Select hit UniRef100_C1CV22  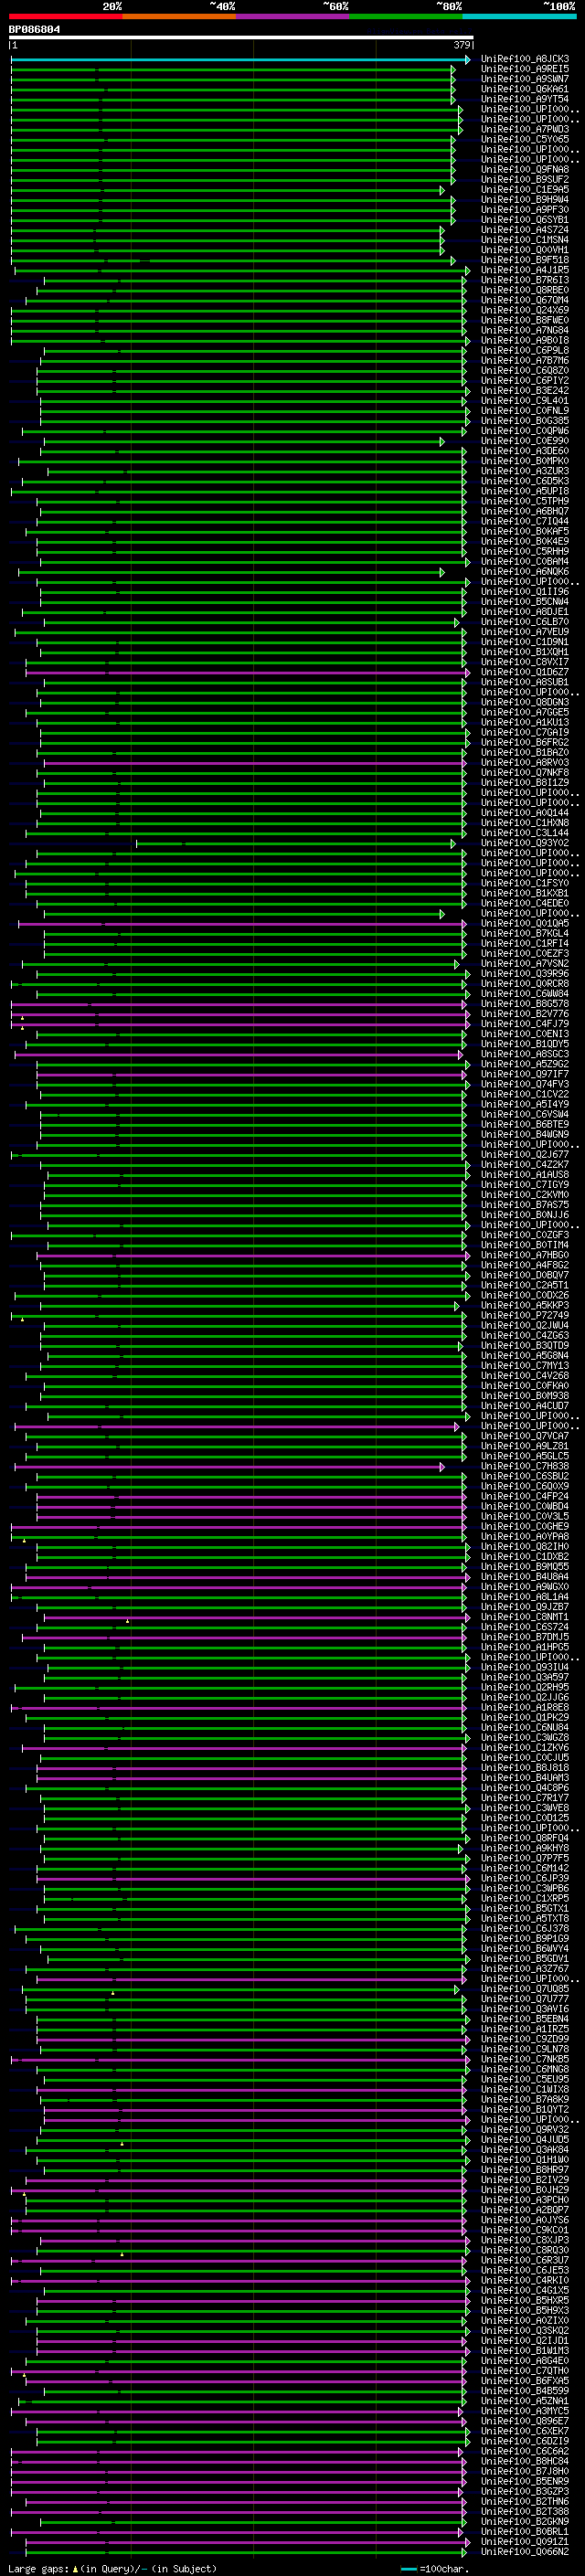pos(525,1094)
